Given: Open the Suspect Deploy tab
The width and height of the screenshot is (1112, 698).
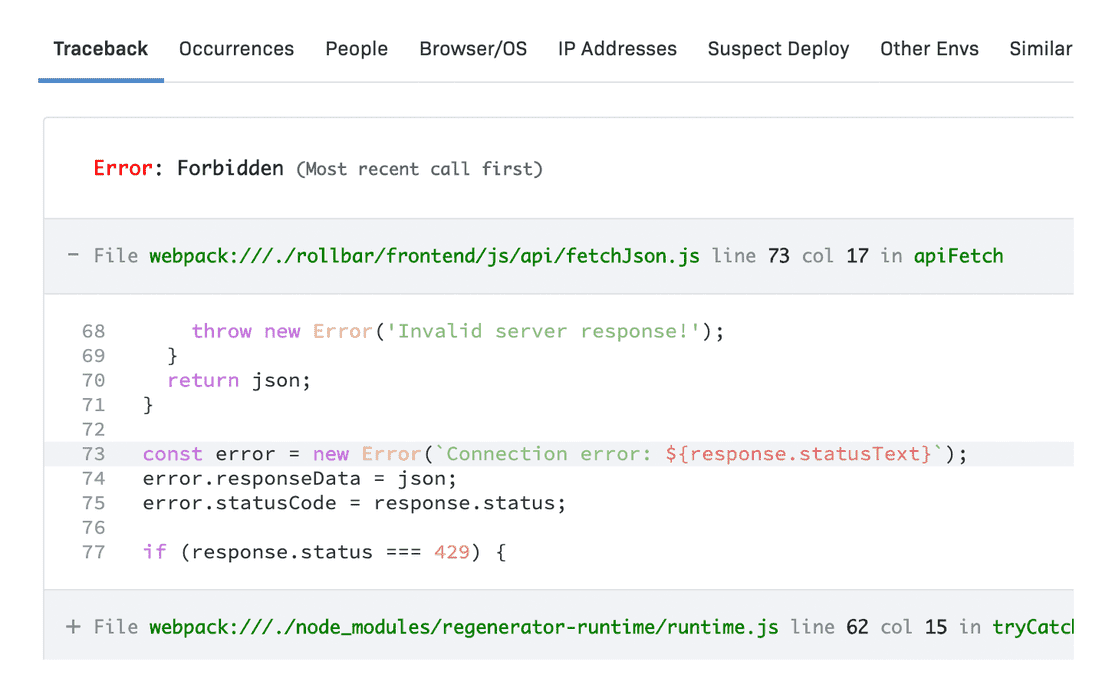Looking at the screenshot, I should pyautogui.click(x=778, y=49).
